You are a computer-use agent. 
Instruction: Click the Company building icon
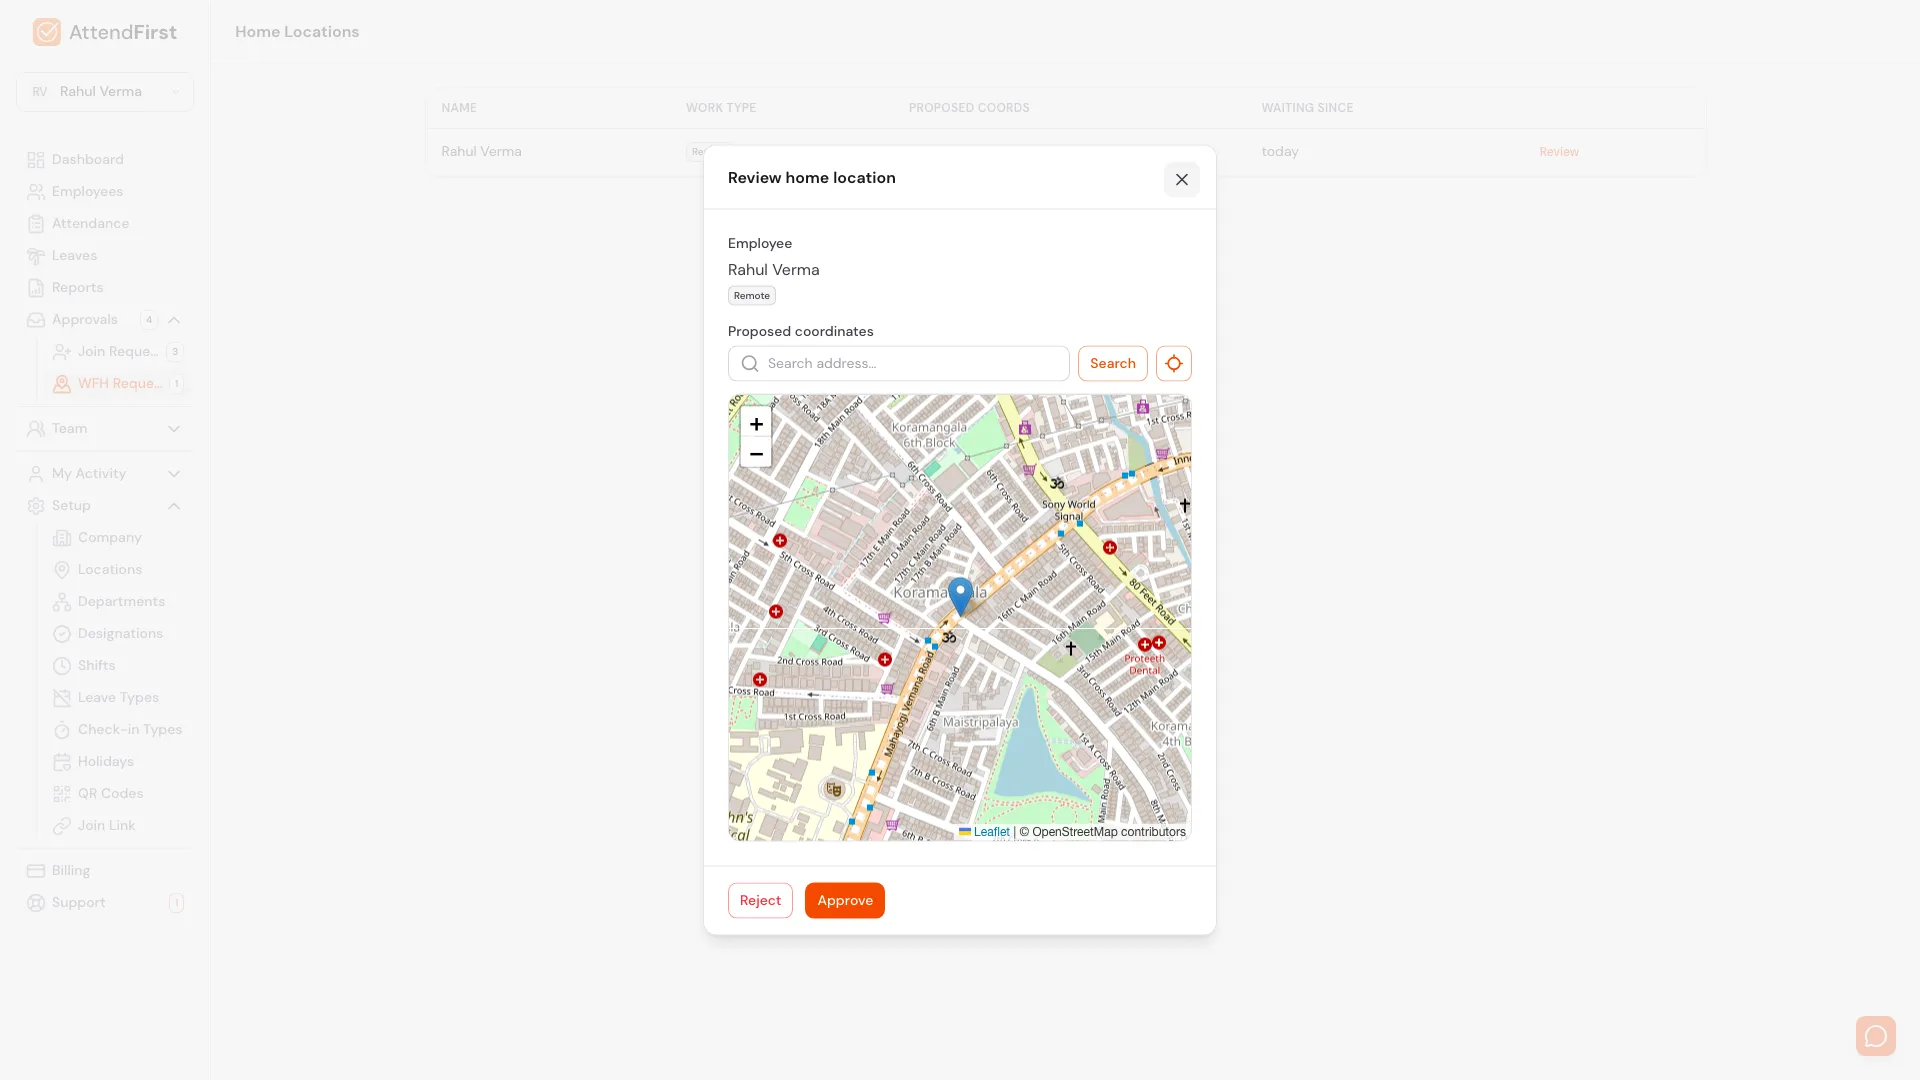pyautogui.click(x=62, y=538)
